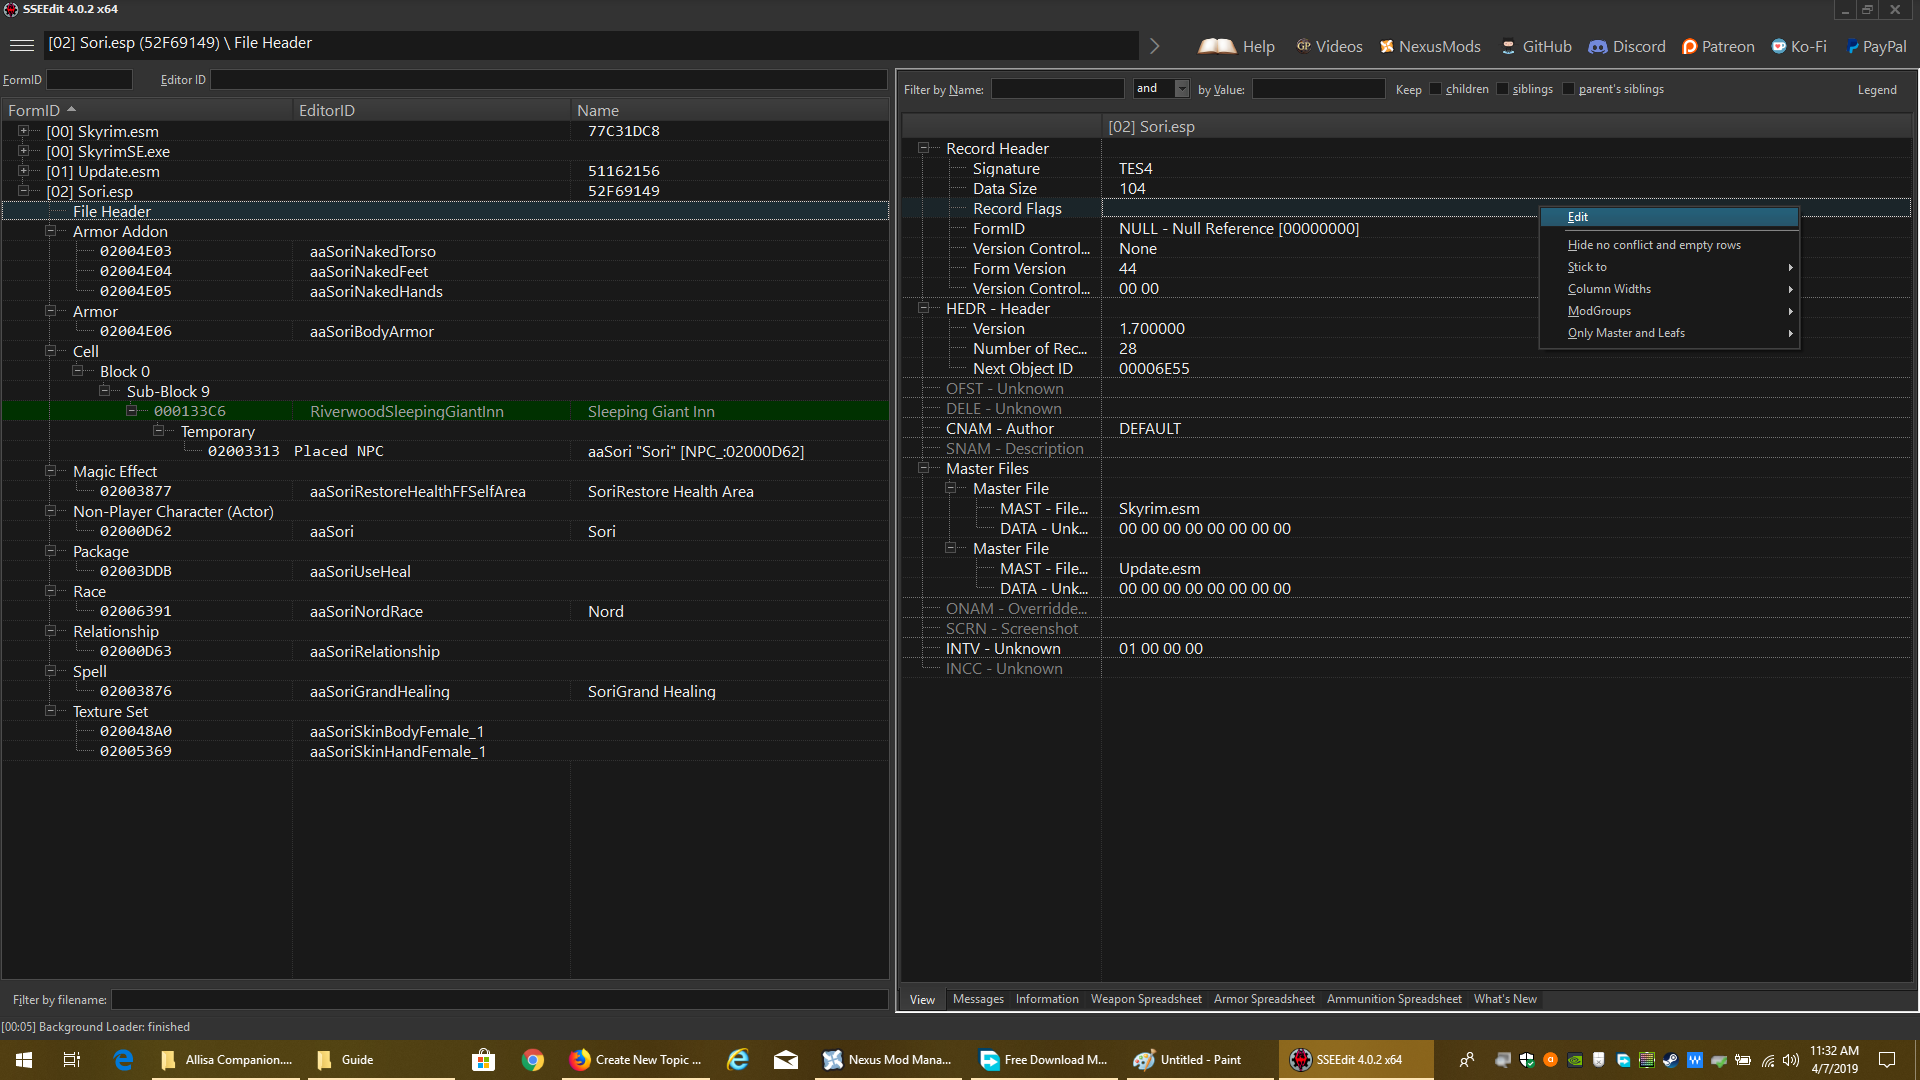Viewport: 1920px width, 1080px height.
Task: Collapse the Record Header section
Action: pyautogui.click(x=924, y=148)
